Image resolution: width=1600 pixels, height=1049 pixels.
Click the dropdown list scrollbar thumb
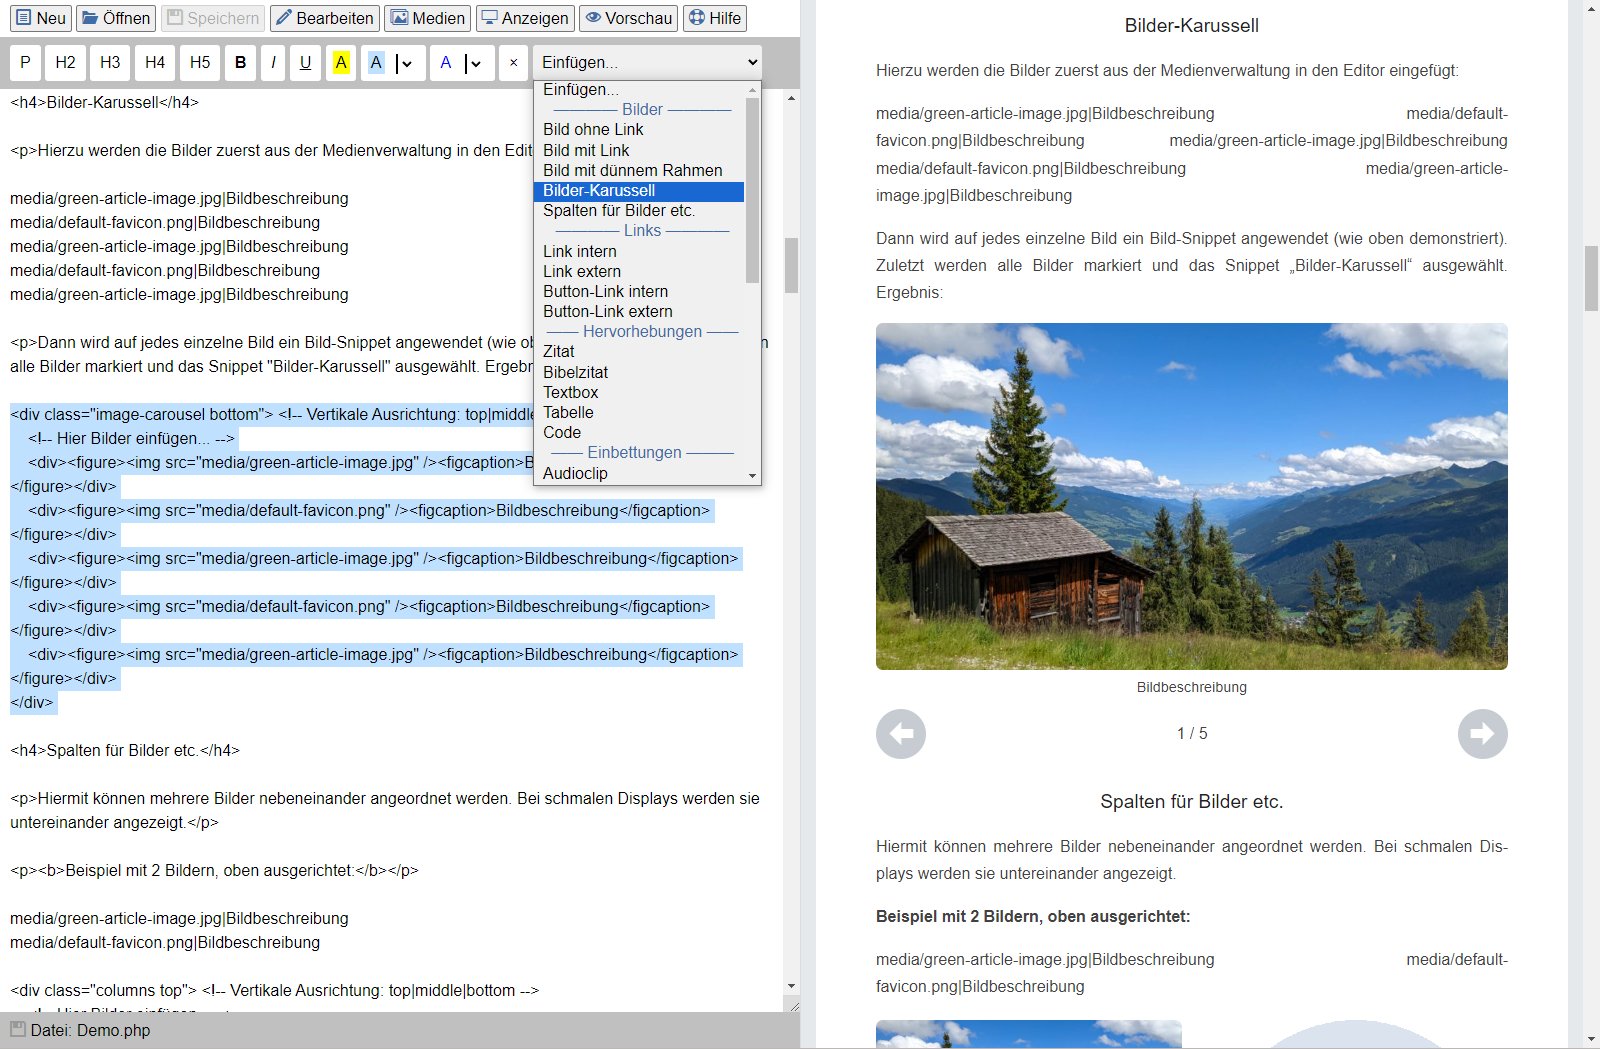tap(752, 190)
